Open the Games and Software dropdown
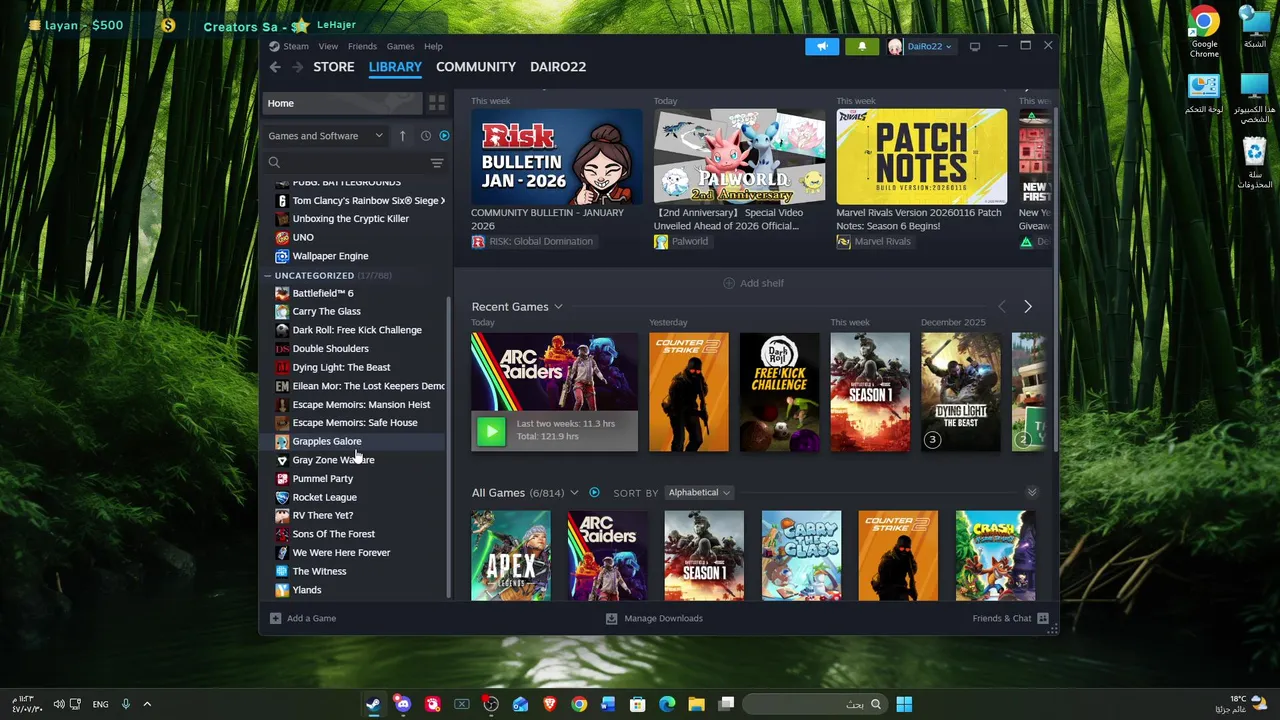Screen dimensions: 1280x720 point(326,136)
